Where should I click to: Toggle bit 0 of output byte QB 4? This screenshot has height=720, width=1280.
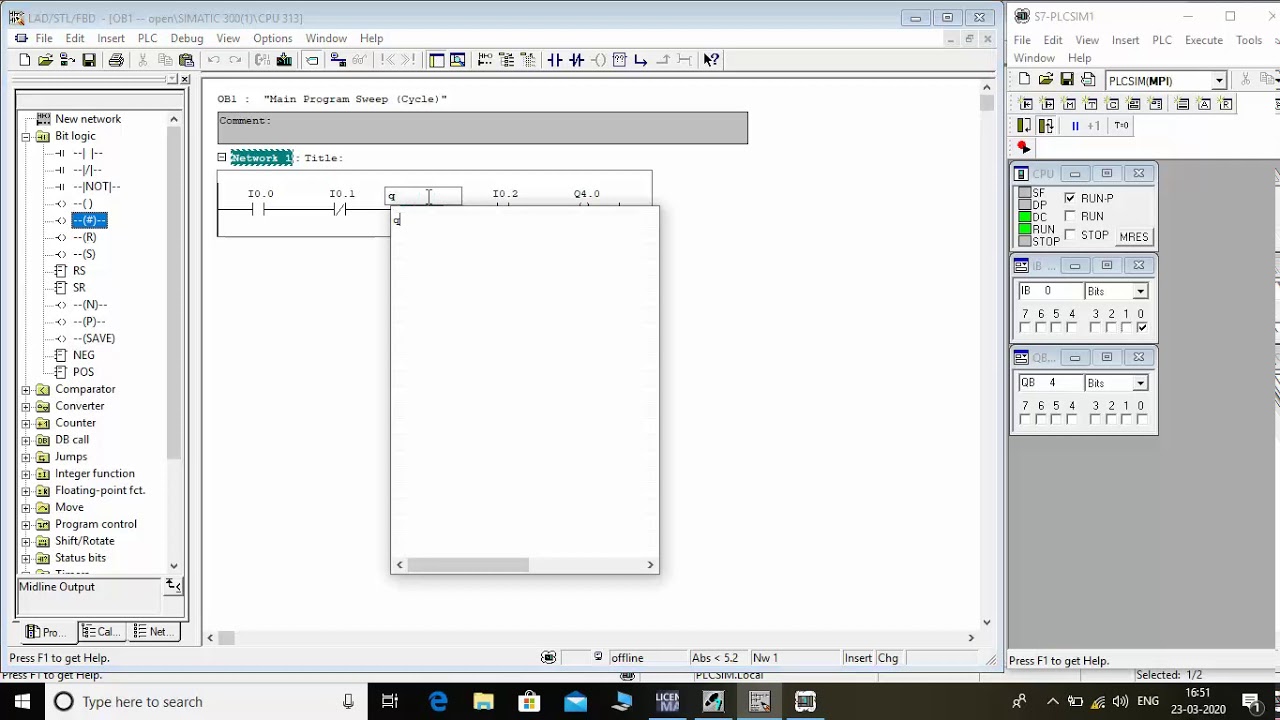(x=1141, y=420)
